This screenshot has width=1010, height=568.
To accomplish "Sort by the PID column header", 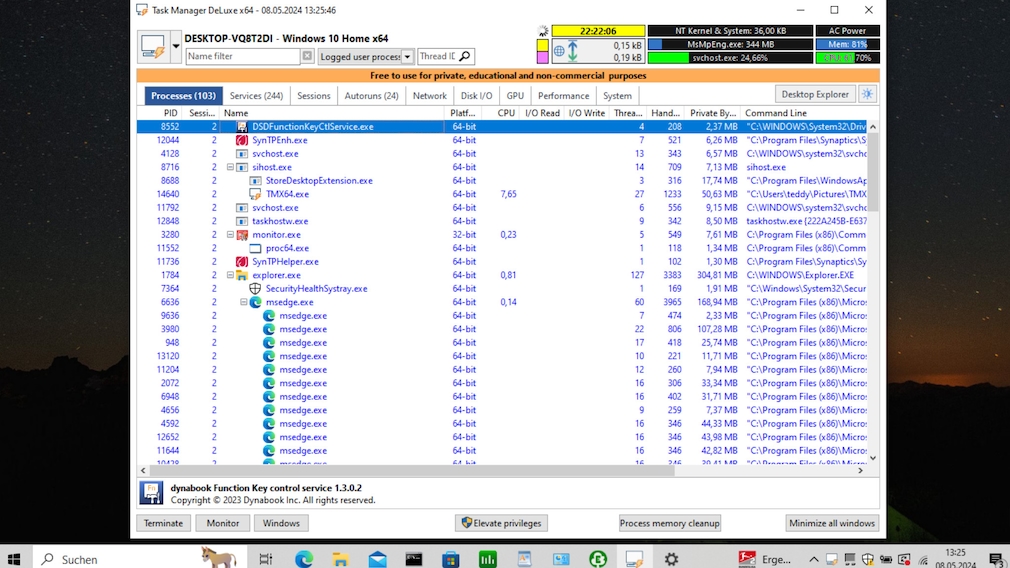I will click(x=170, y=113).
